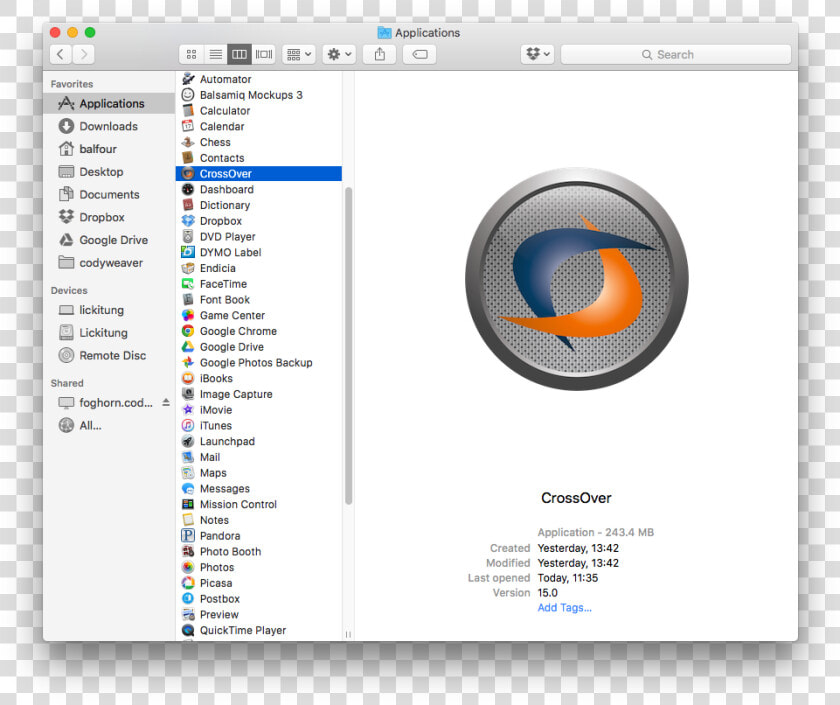
Task: Switch to Cover Flow view
Action: (x=264, y=54)
